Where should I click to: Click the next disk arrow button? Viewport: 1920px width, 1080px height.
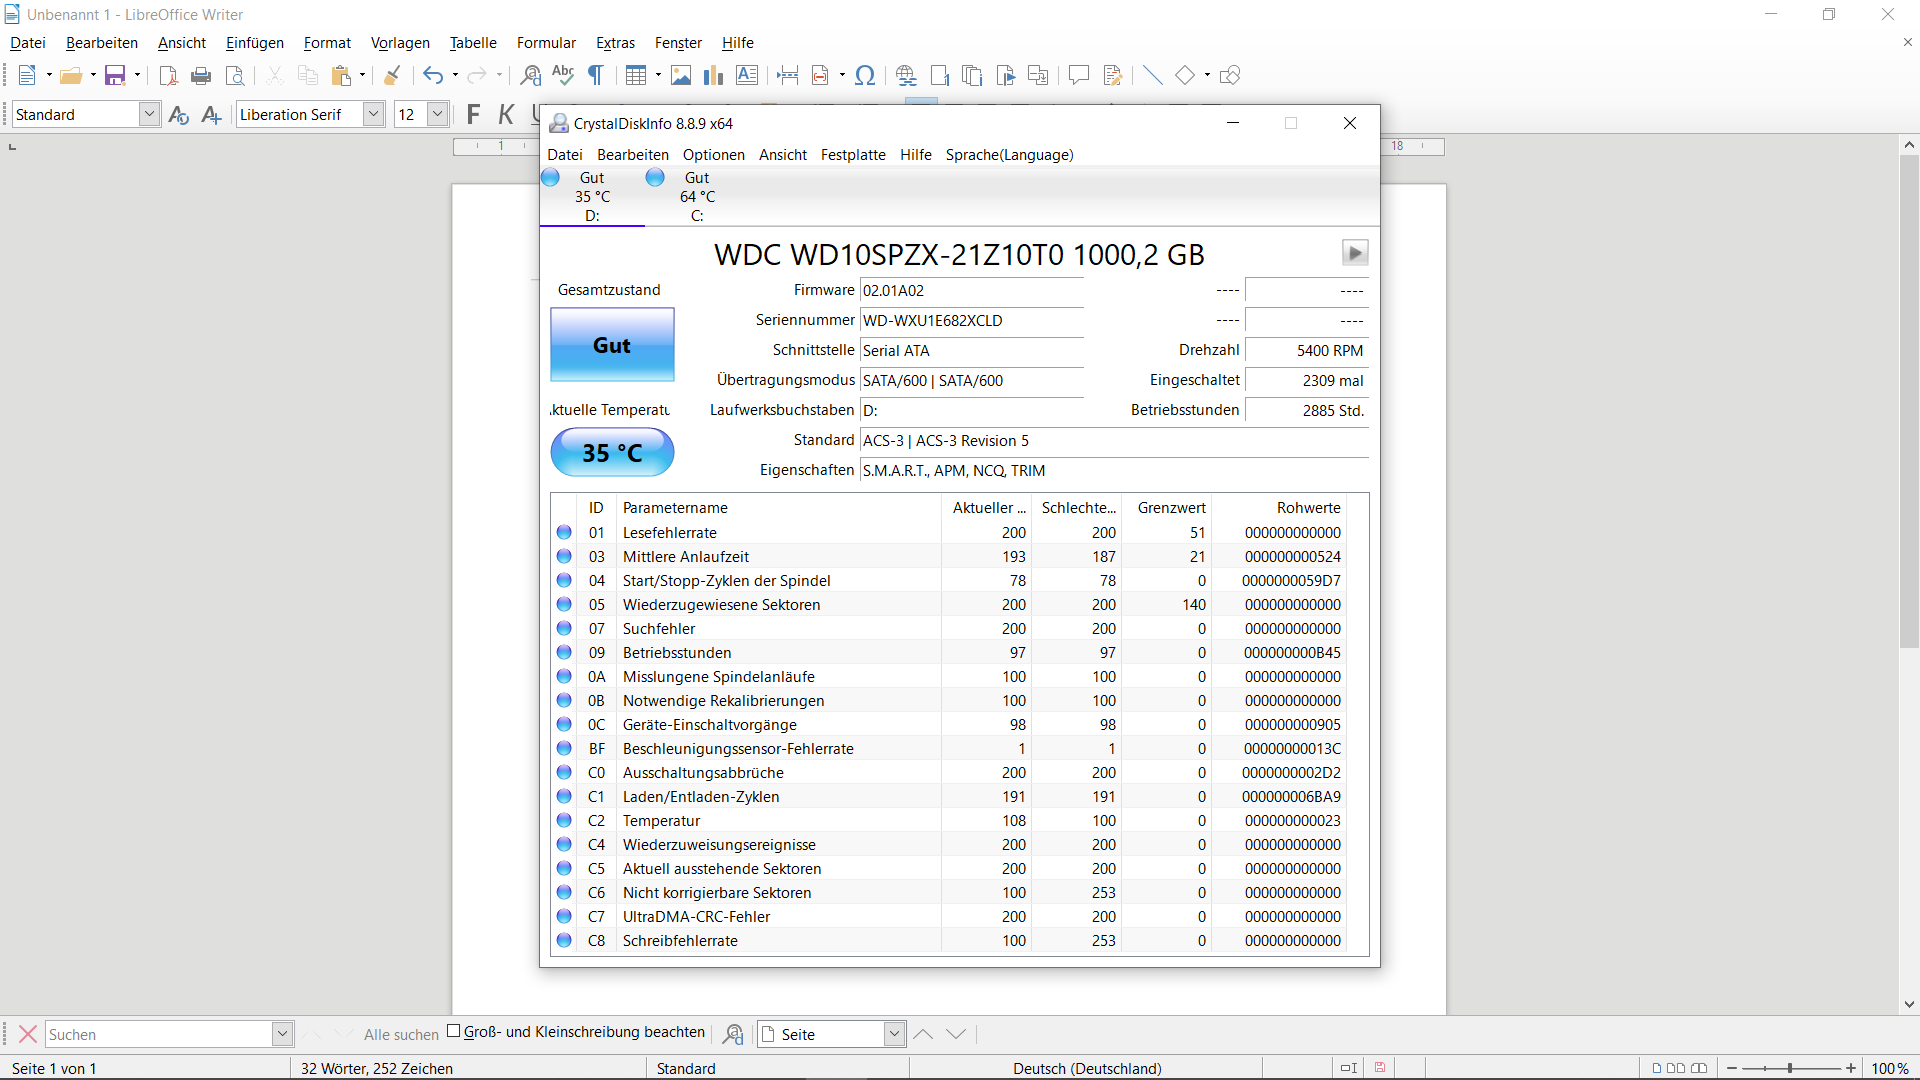(1355, 253)
